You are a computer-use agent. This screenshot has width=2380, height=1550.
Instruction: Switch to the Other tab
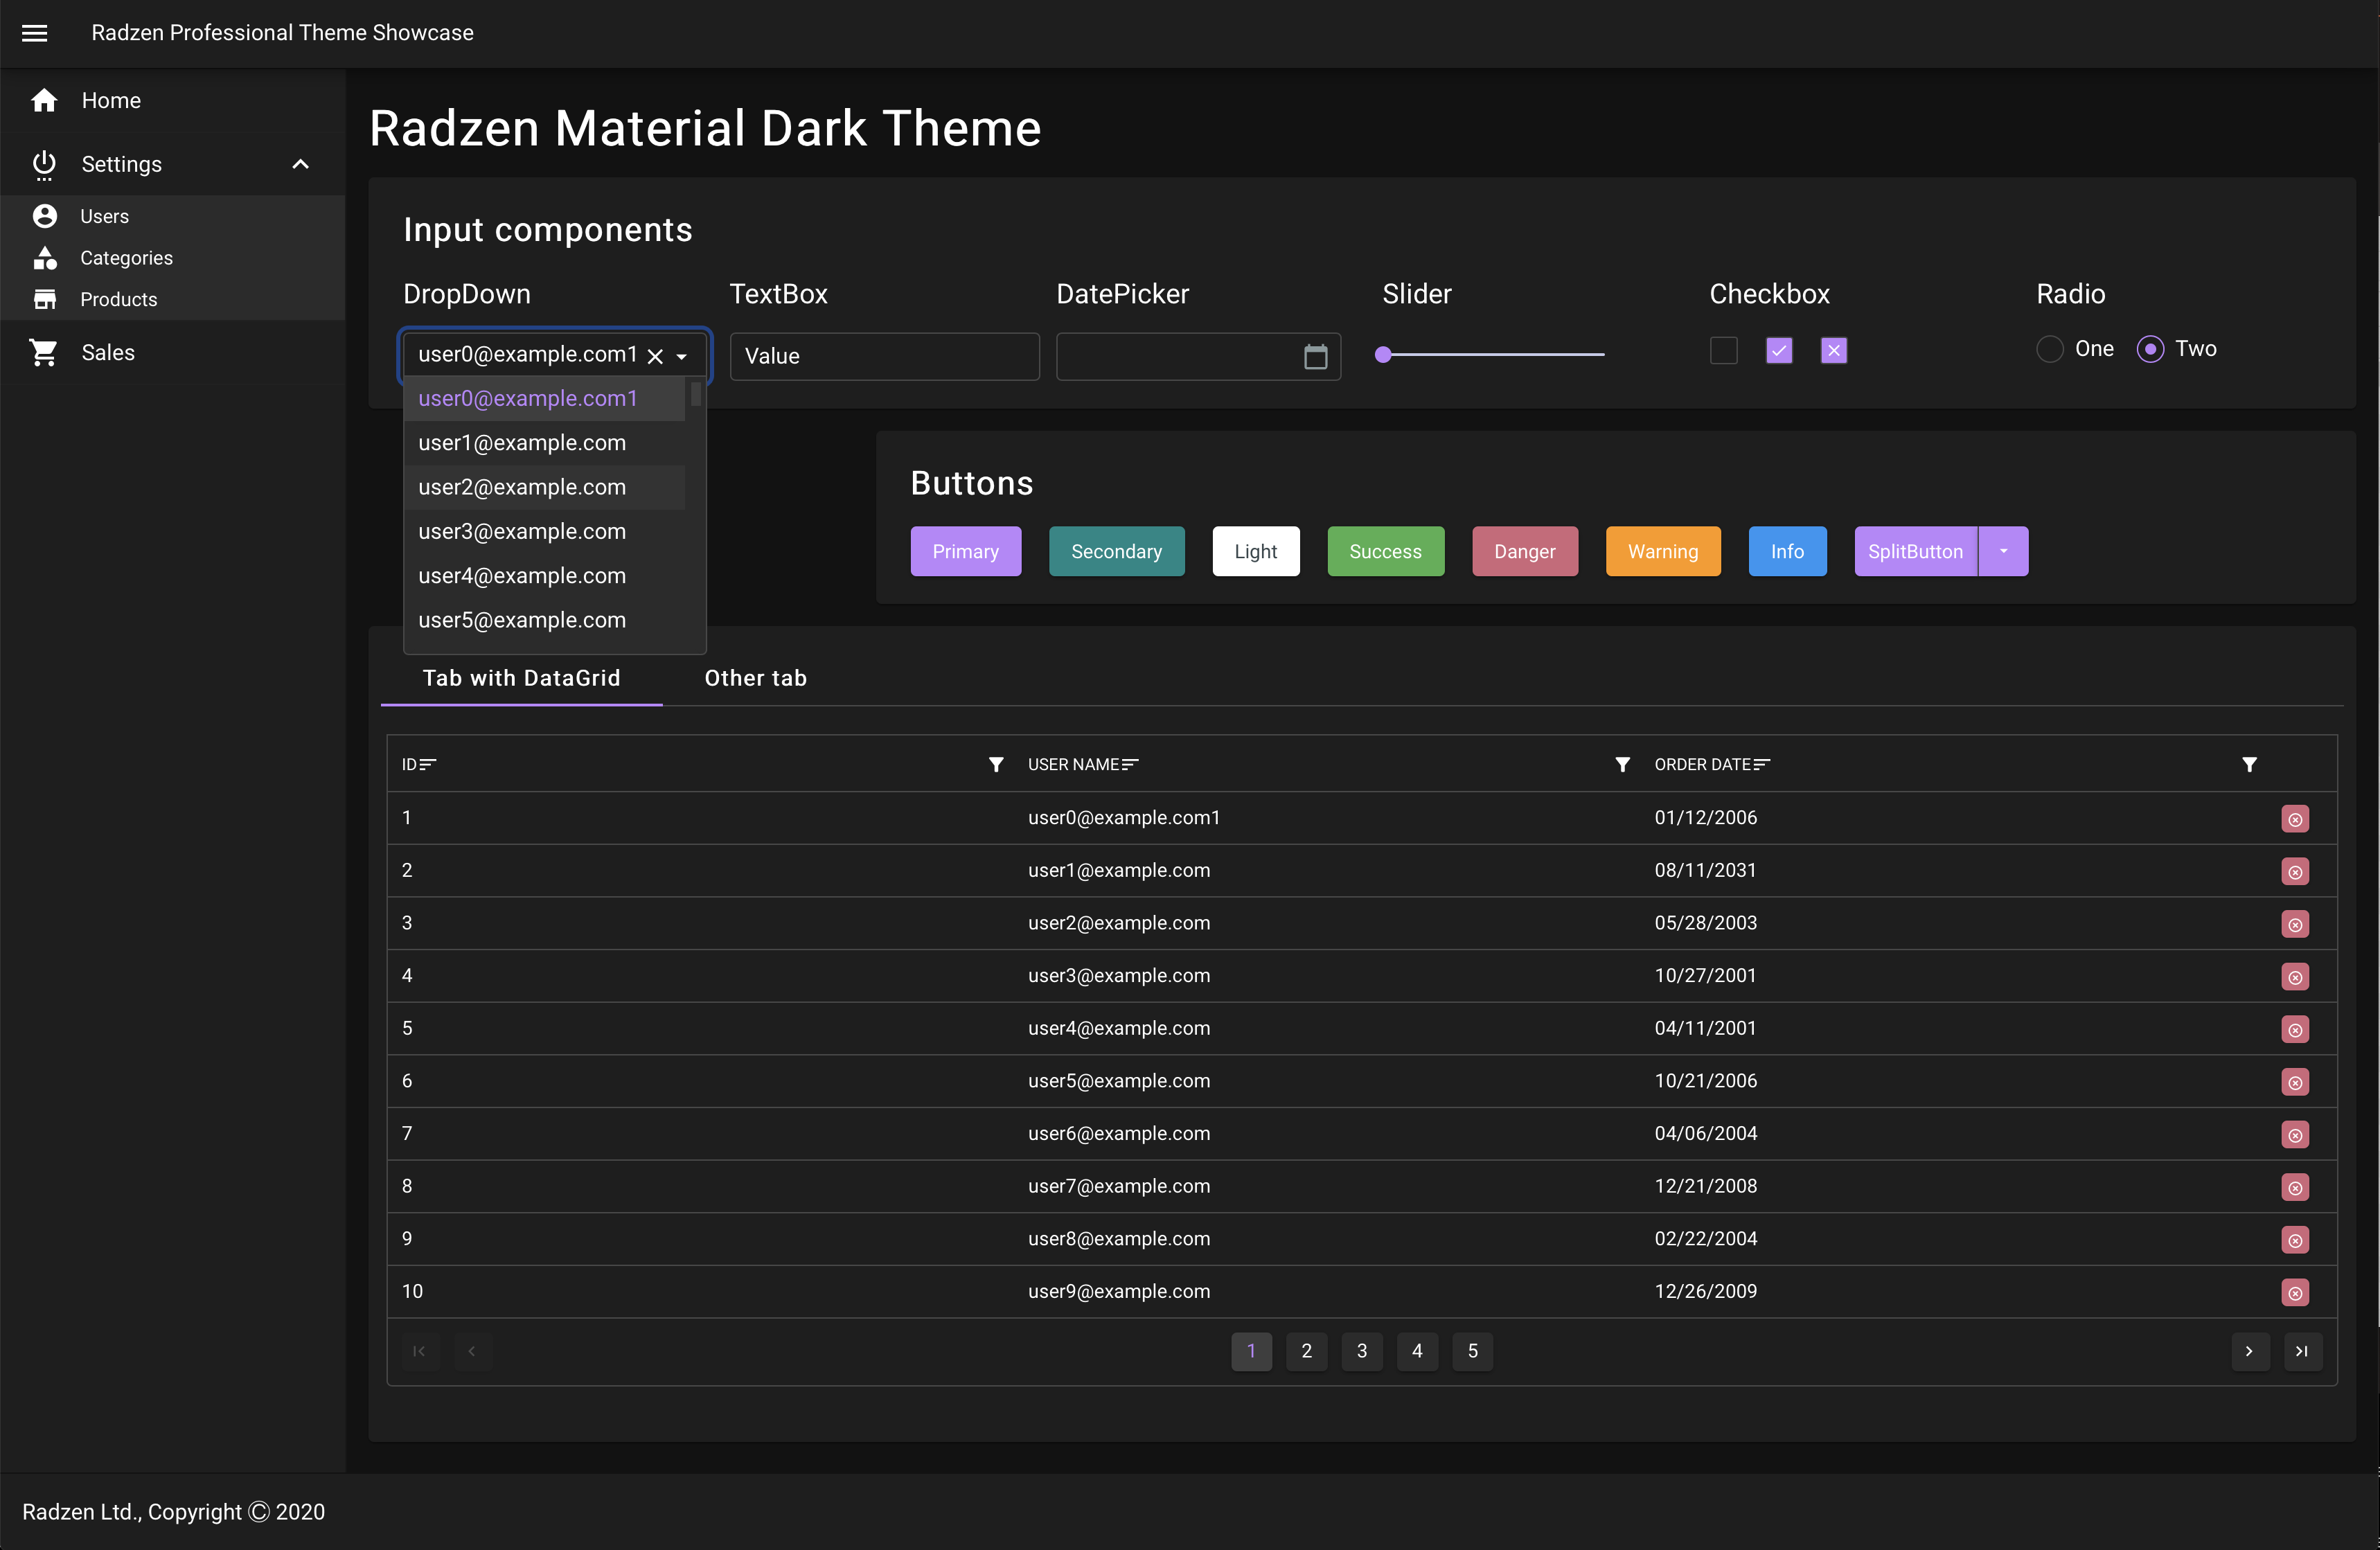755,678
